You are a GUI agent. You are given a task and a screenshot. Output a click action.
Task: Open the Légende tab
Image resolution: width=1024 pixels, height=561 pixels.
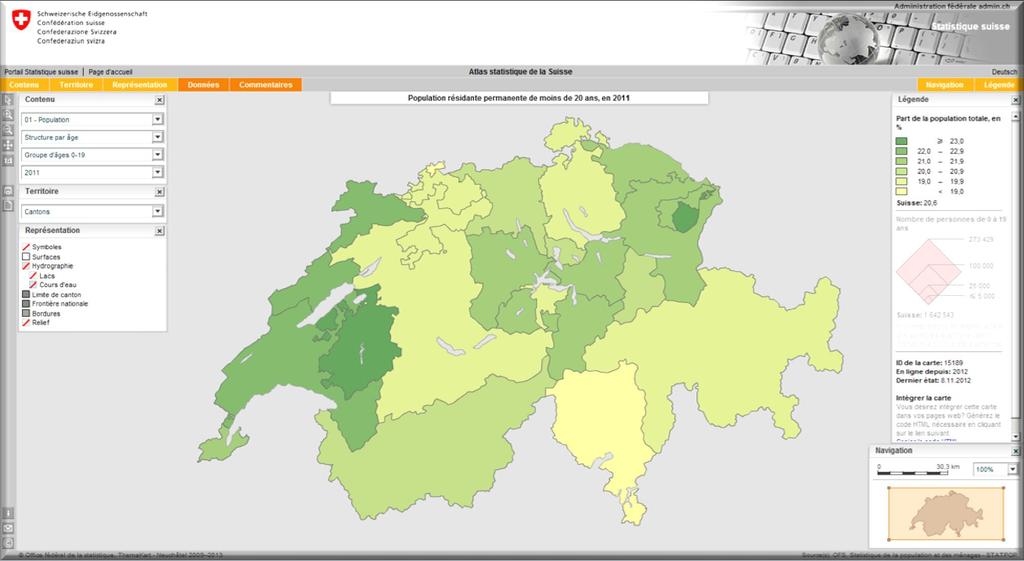coord(999,85)
